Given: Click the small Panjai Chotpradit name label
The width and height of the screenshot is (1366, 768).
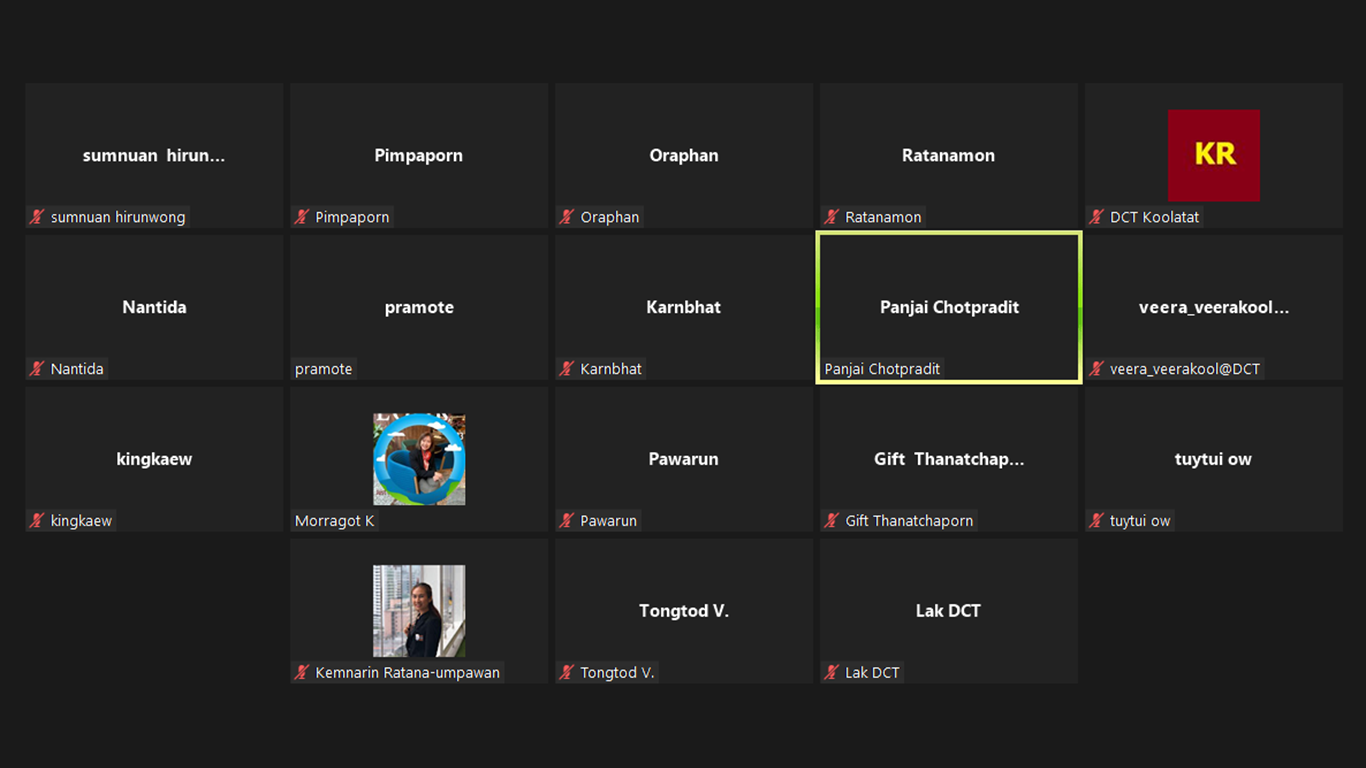Looking at the screenshot, I should tap(882, 369).
